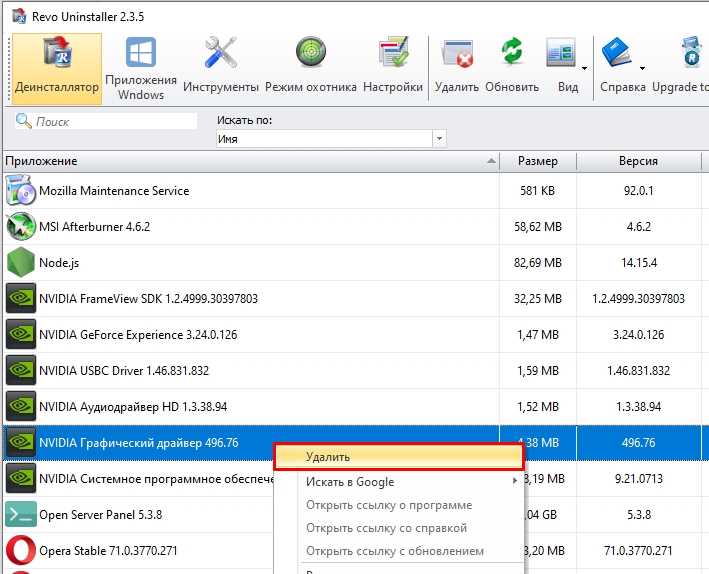The image size is (709, 574).
Task: Click version cell 9.21.0713
Action: pyautogui.click(x=638, y=479)
